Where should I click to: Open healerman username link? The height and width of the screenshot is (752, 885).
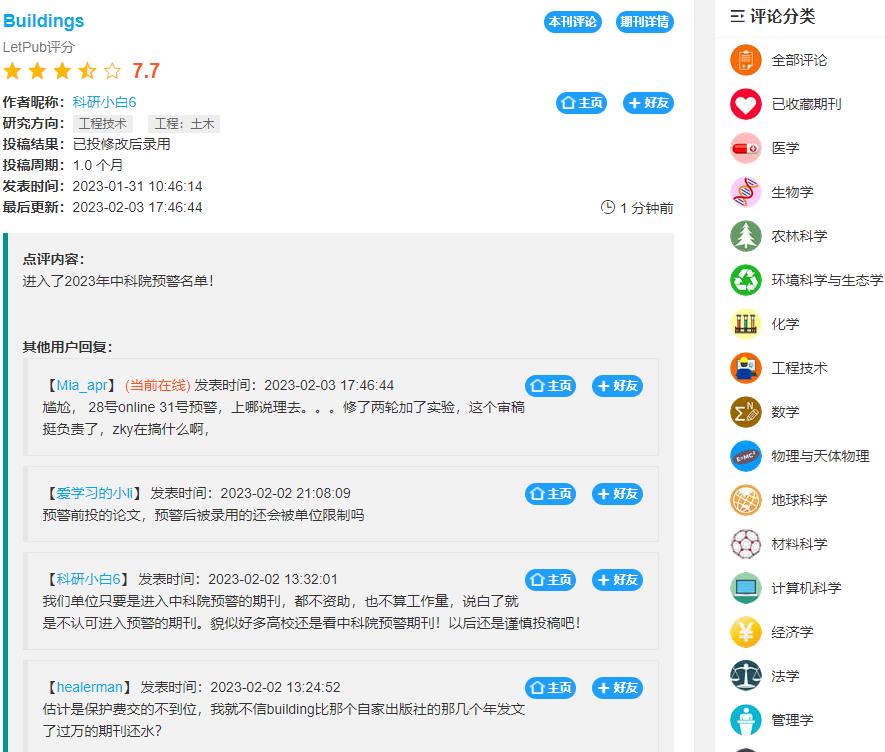pyautogui.click(x=89, y=687)
